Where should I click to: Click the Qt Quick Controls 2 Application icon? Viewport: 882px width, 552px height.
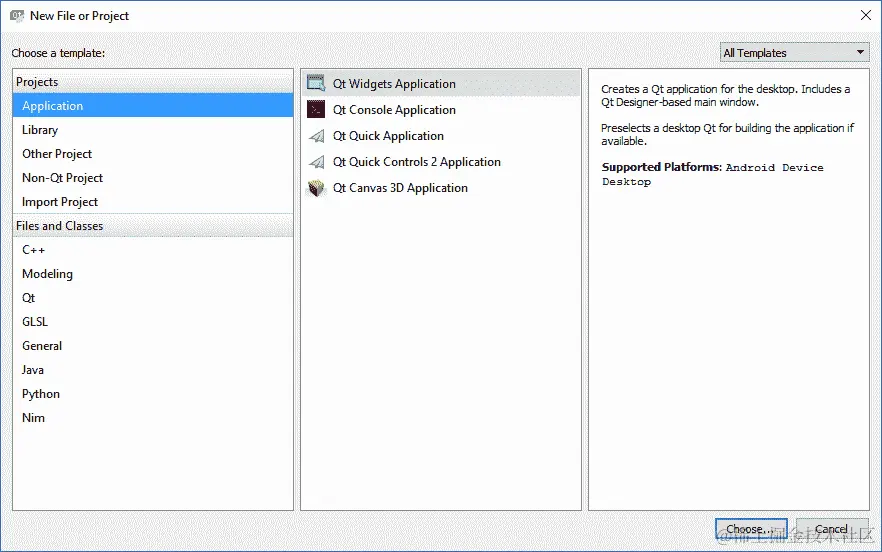[317, 162]
